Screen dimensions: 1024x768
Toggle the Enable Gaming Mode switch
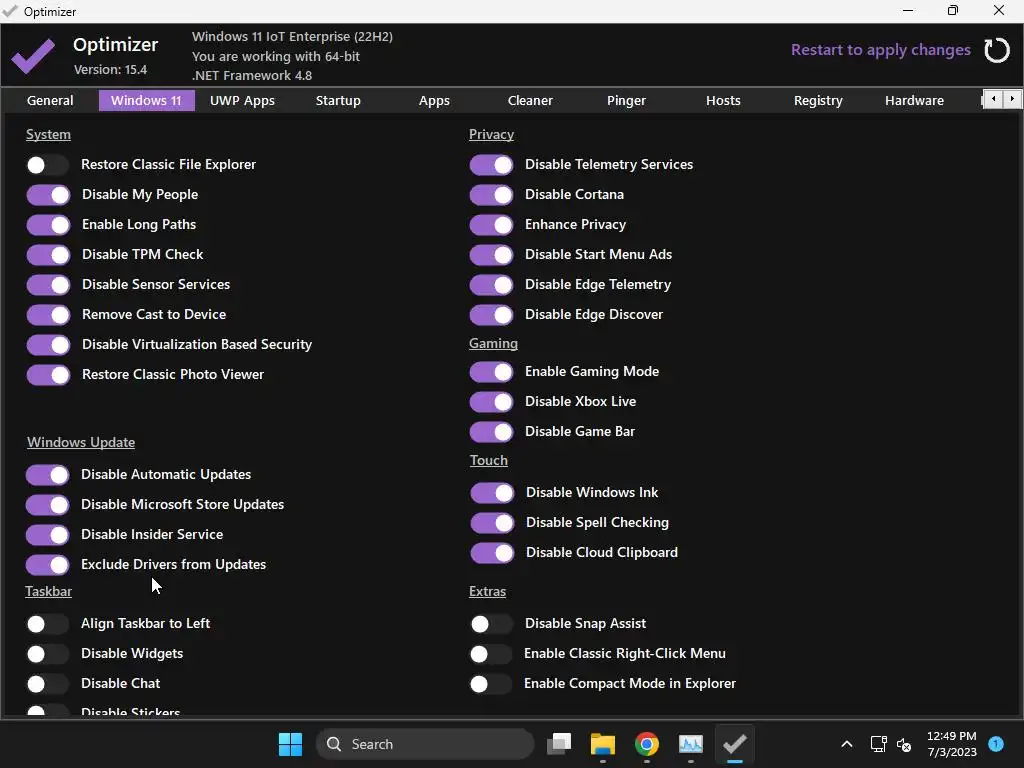click(491, 372)
